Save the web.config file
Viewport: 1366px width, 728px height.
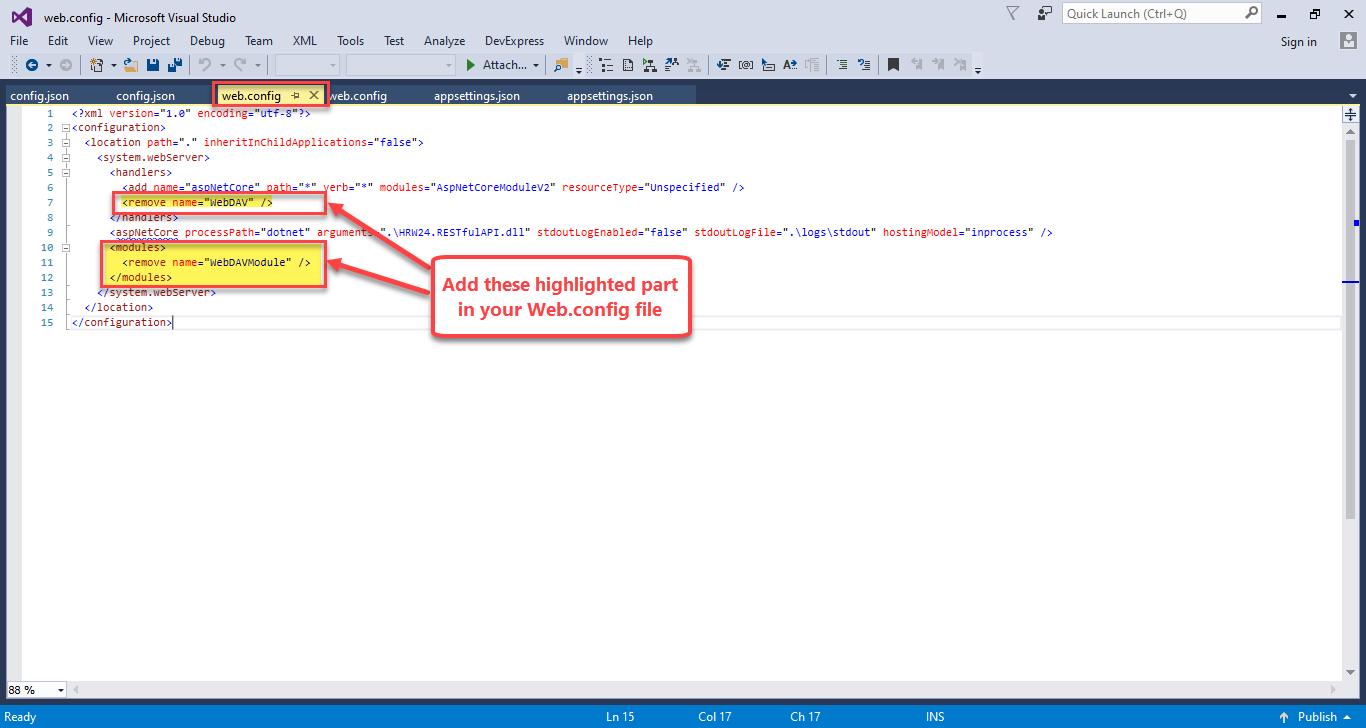tap(152, 64)
